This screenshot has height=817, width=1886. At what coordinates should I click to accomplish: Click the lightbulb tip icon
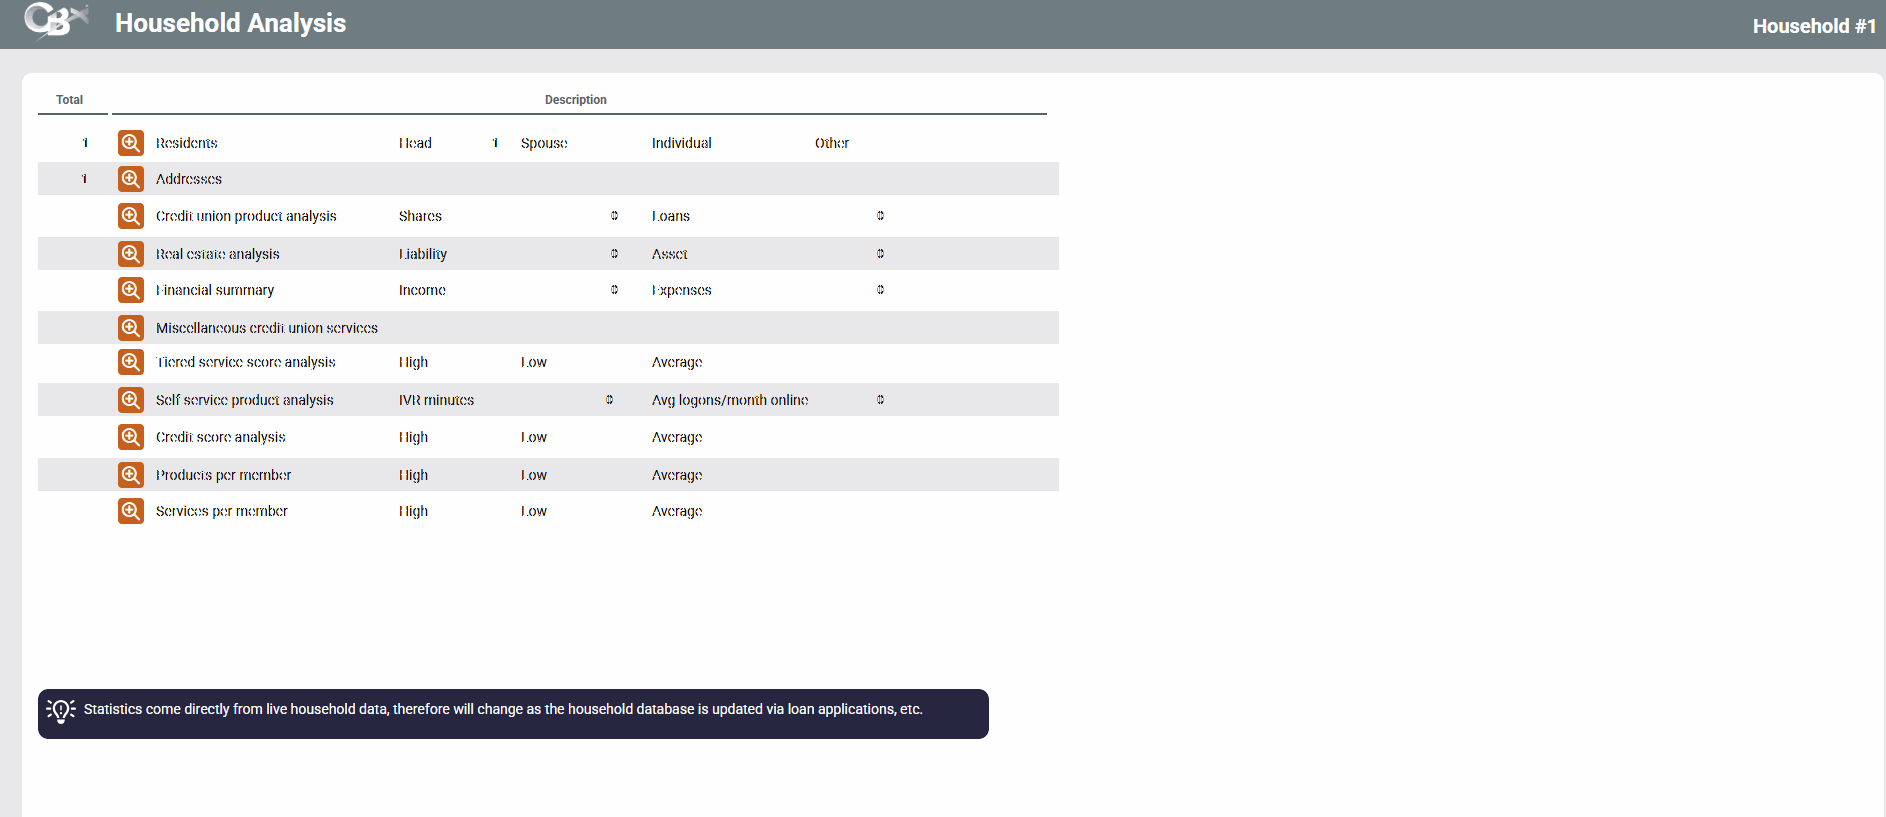(x=61, y=710)
